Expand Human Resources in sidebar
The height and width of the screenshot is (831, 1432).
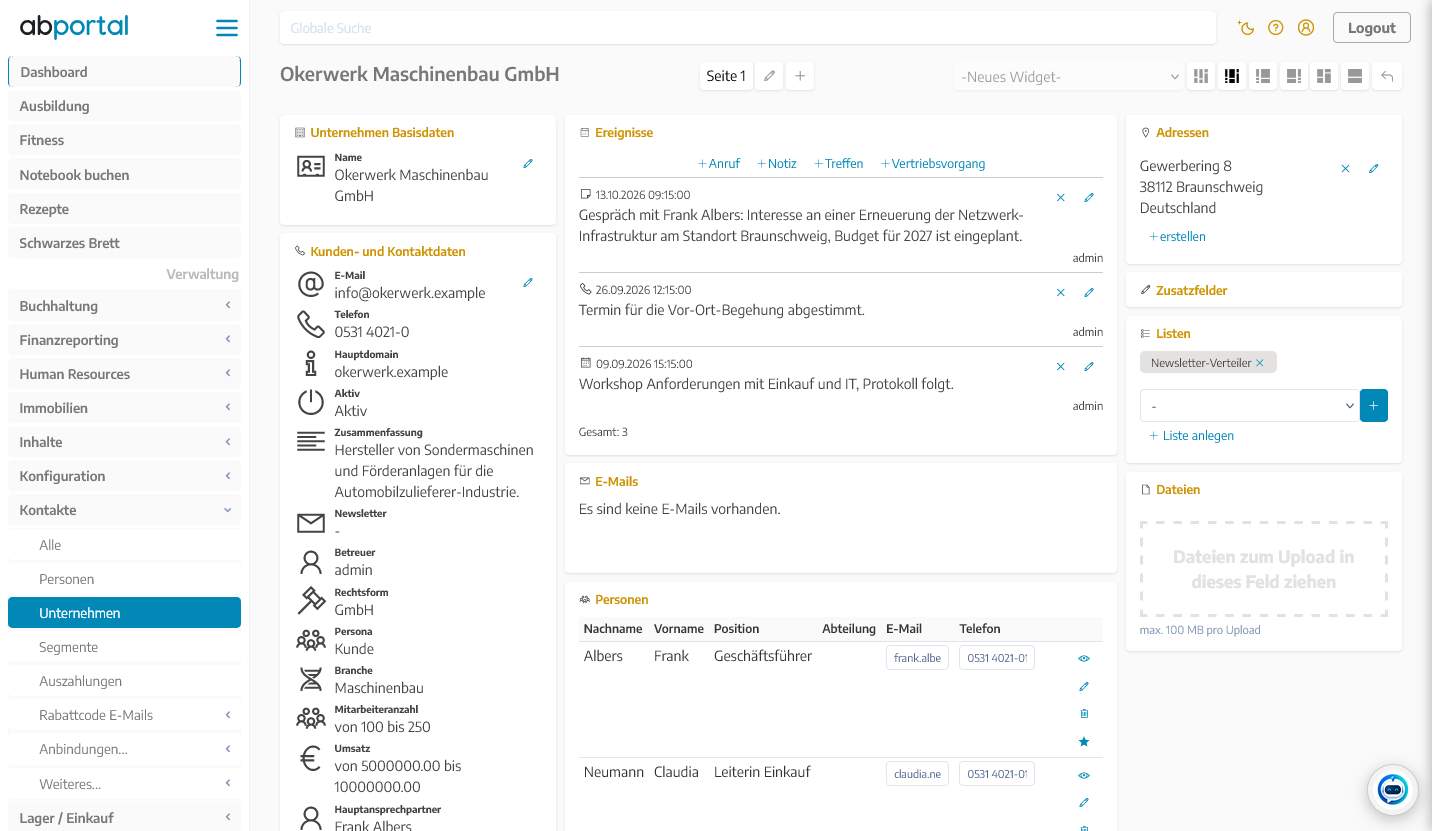click(x=124, y=374)
